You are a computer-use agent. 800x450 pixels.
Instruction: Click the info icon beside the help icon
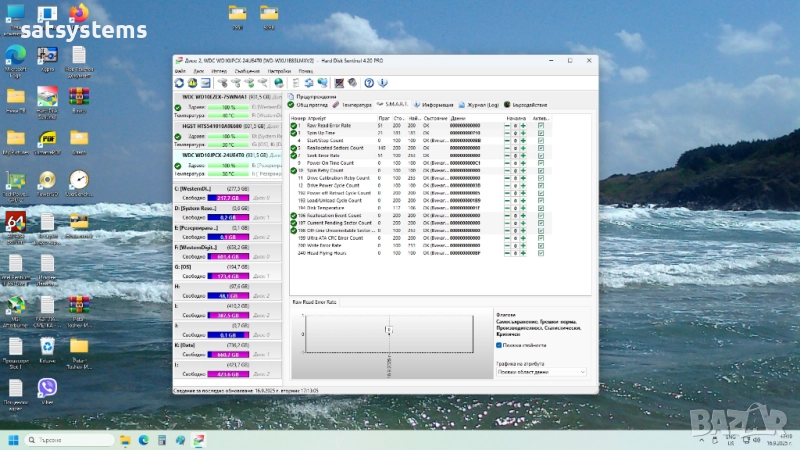[x=382, y=82]
